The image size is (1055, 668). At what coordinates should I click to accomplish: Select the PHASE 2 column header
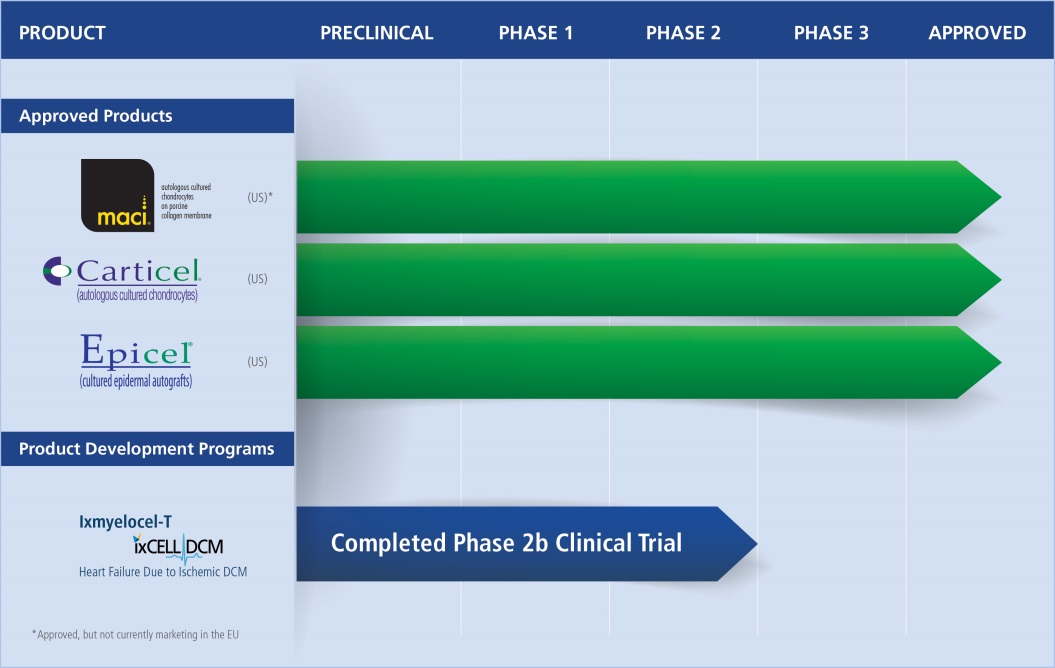pos(683,33)
